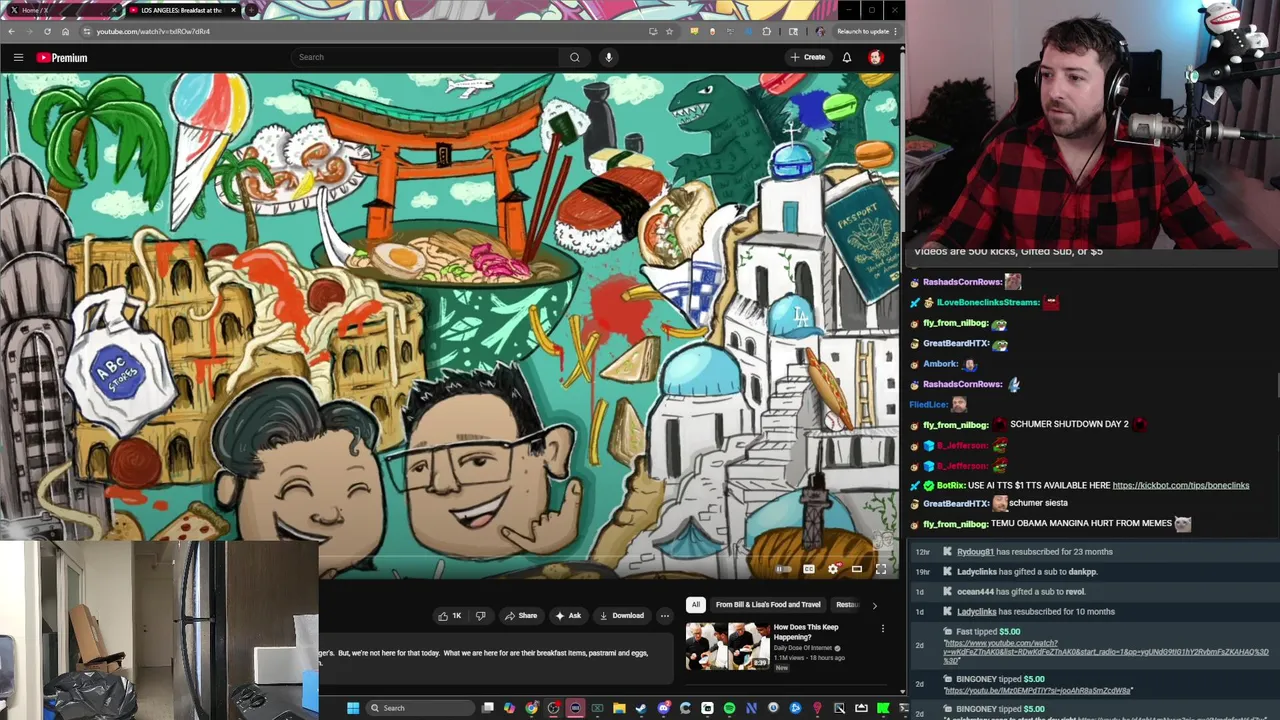The height and width of the screenshot is (720, 1280).
Task: Open browser extensions puzzle icon
Action: 766,31
